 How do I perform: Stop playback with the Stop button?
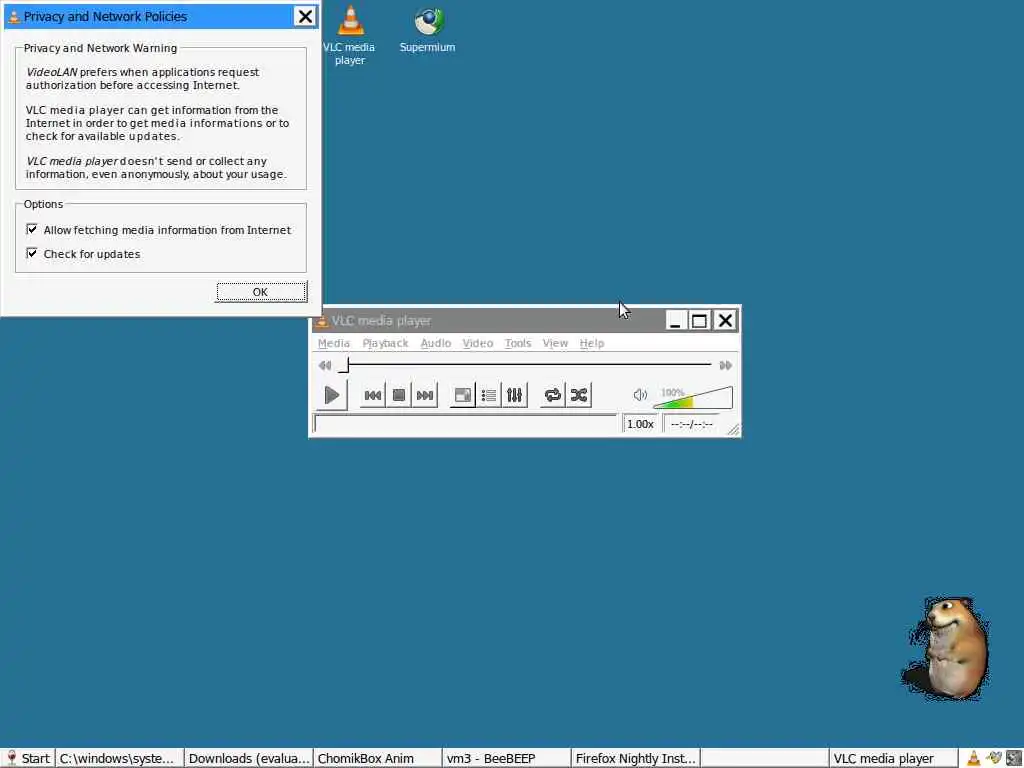click(399, 395)
